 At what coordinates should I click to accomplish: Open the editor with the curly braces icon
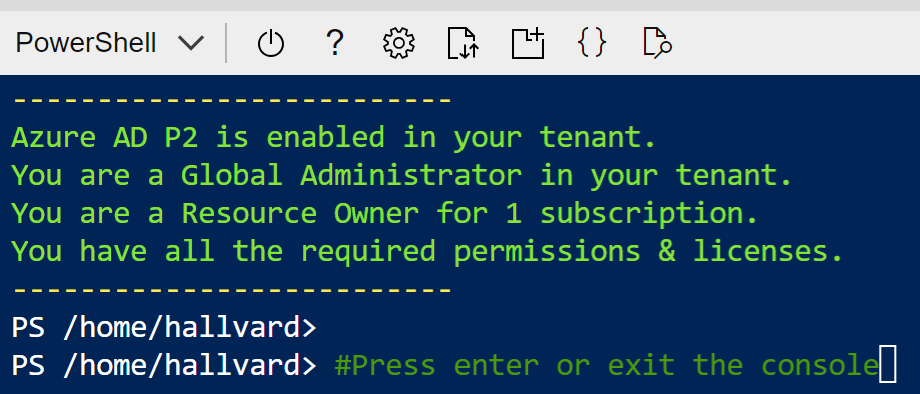pyautogui.click(x=592, y=44)
